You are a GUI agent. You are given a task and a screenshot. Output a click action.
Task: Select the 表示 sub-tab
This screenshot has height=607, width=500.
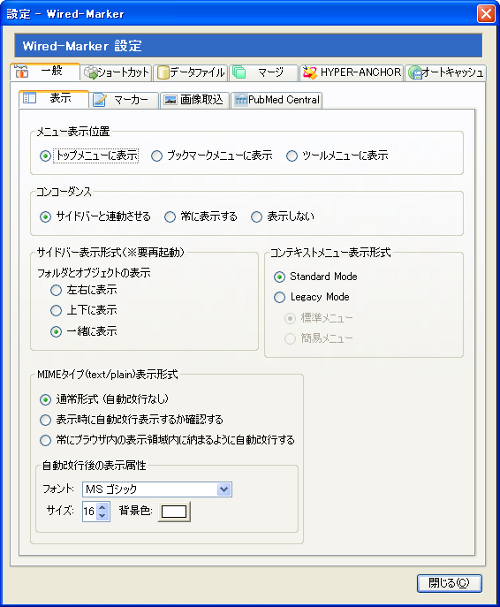(x=54, y=99)
